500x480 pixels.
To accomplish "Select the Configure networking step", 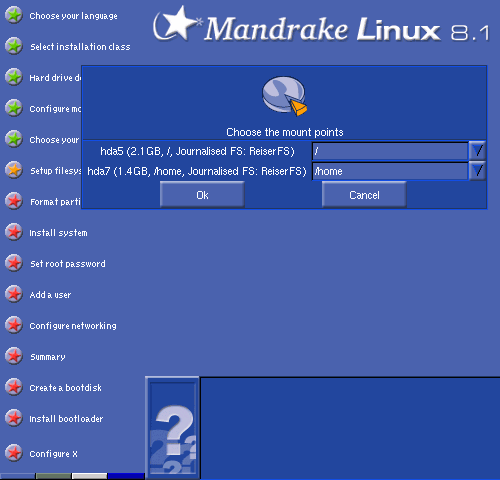I will point(73,326).
